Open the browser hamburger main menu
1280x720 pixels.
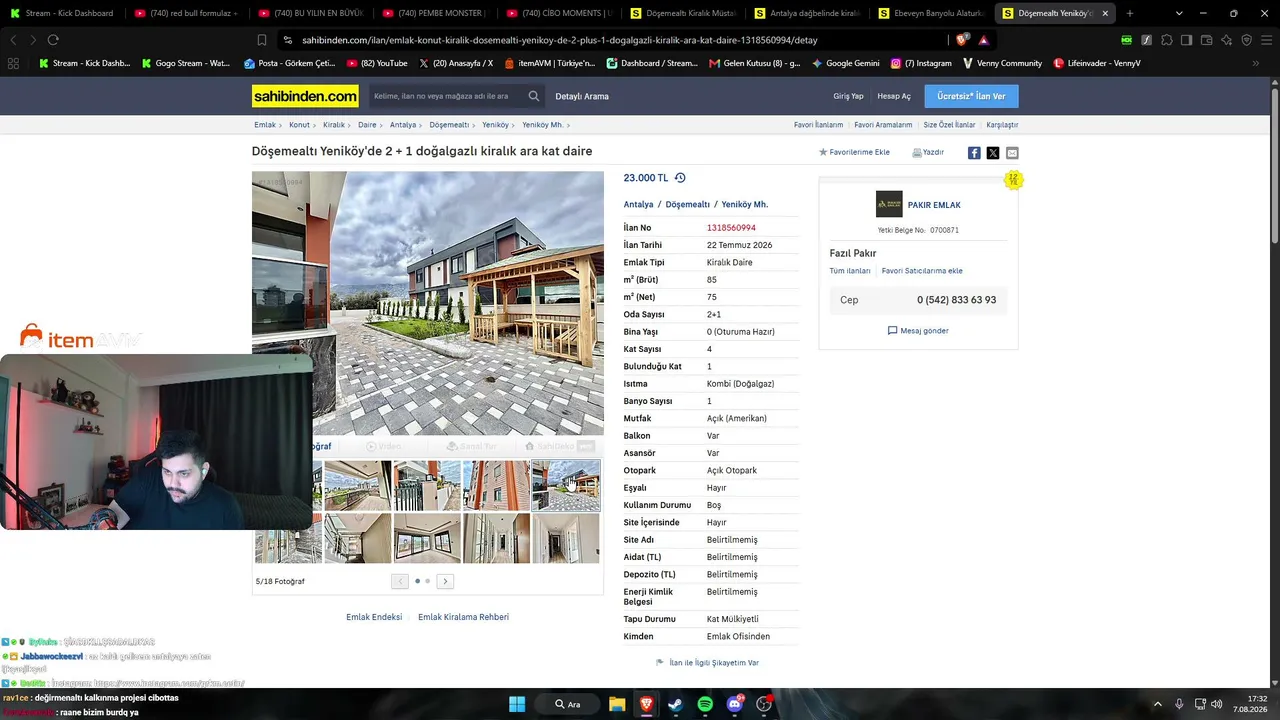tap(1266, 40)
